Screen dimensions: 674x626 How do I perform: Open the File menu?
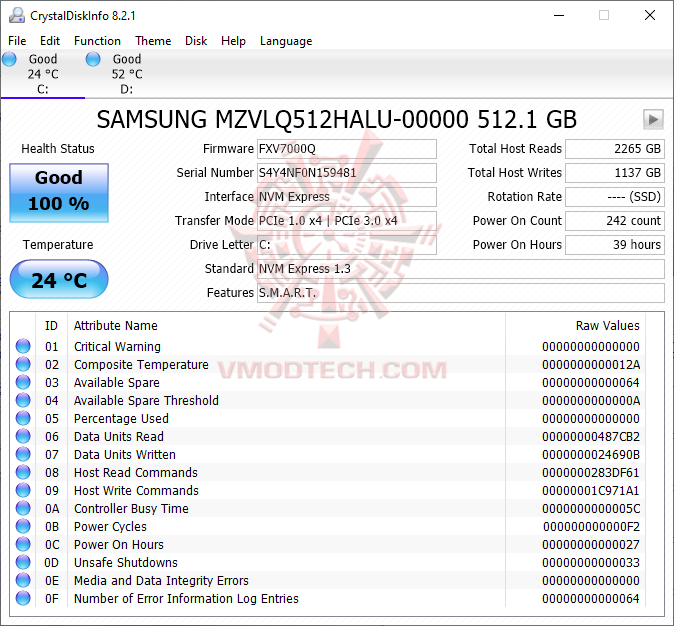pyautogui.click(x=17, y=41)
